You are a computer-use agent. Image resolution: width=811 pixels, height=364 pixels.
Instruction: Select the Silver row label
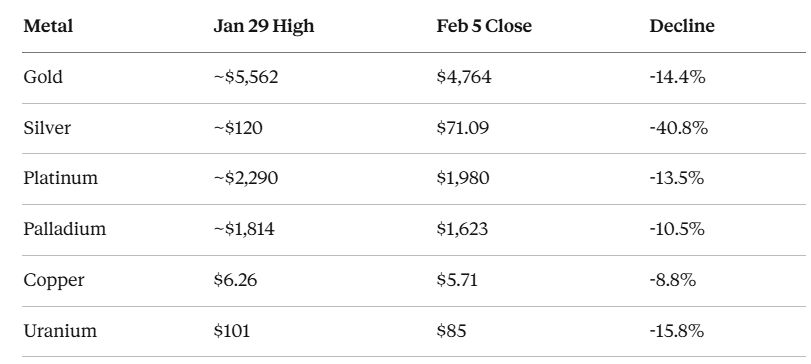[47, 128]
